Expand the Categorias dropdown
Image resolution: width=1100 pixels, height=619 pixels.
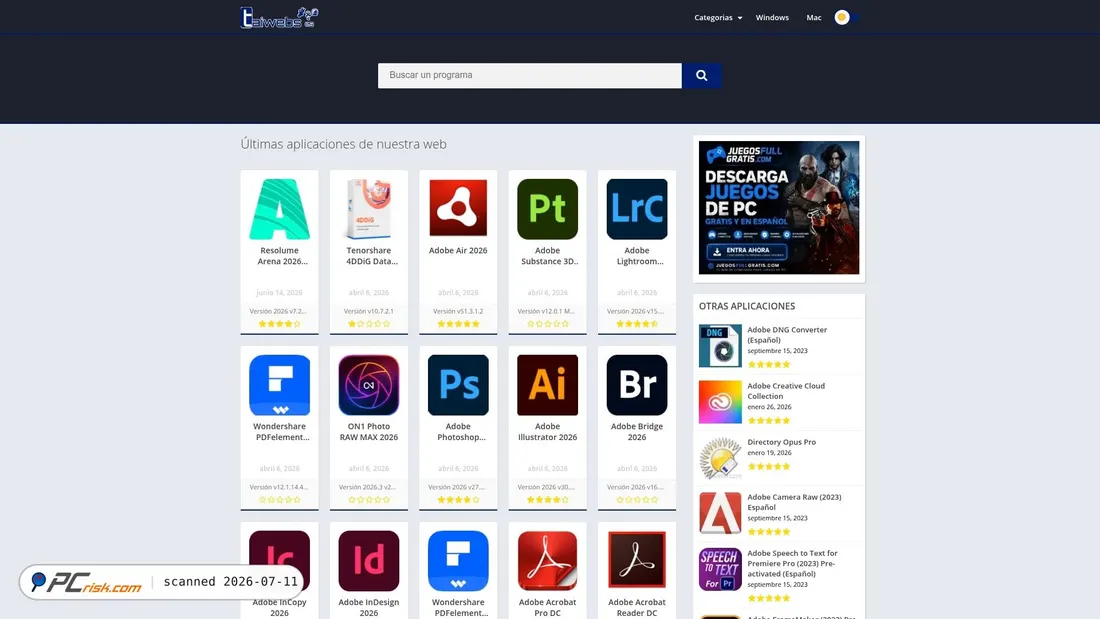pyautogui.click(x=718, y=18)
